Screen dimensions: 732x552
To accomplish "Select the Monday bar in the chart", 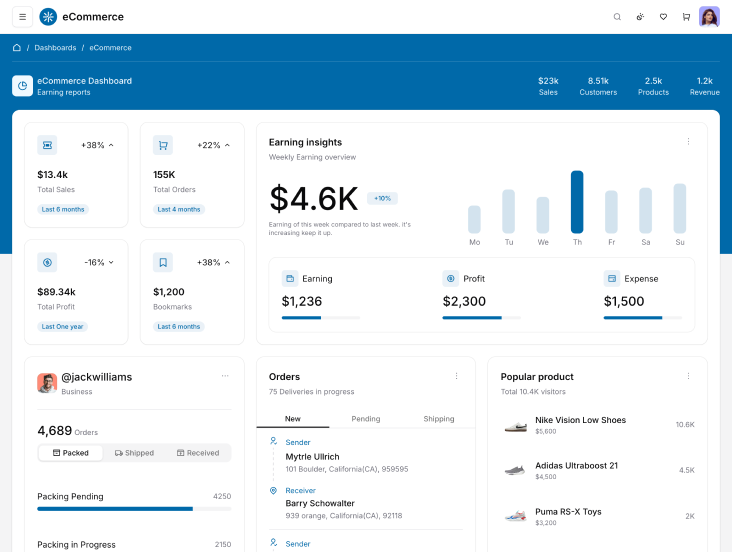I will click(474, 219).
